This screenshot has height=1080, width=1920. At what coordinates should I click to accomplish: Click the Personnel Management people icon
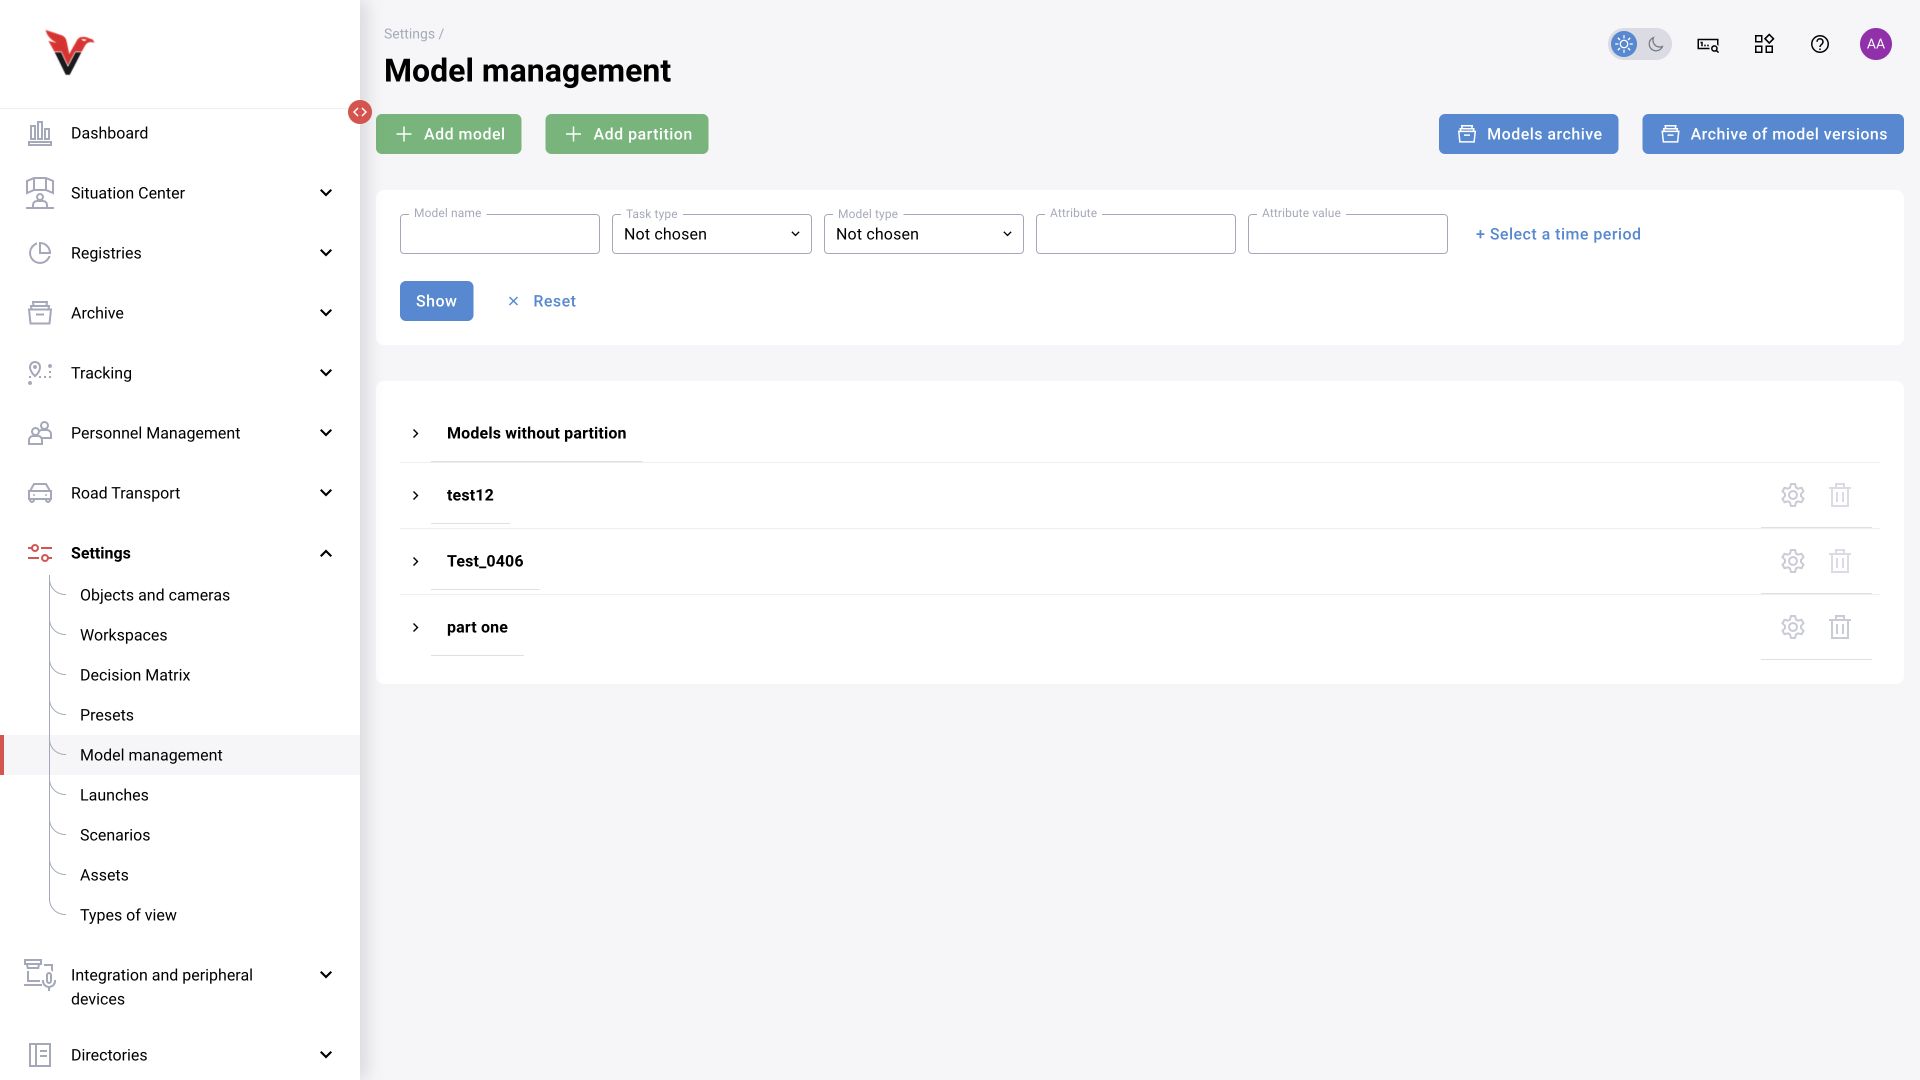pyautogui.click(x=40, y=433)
